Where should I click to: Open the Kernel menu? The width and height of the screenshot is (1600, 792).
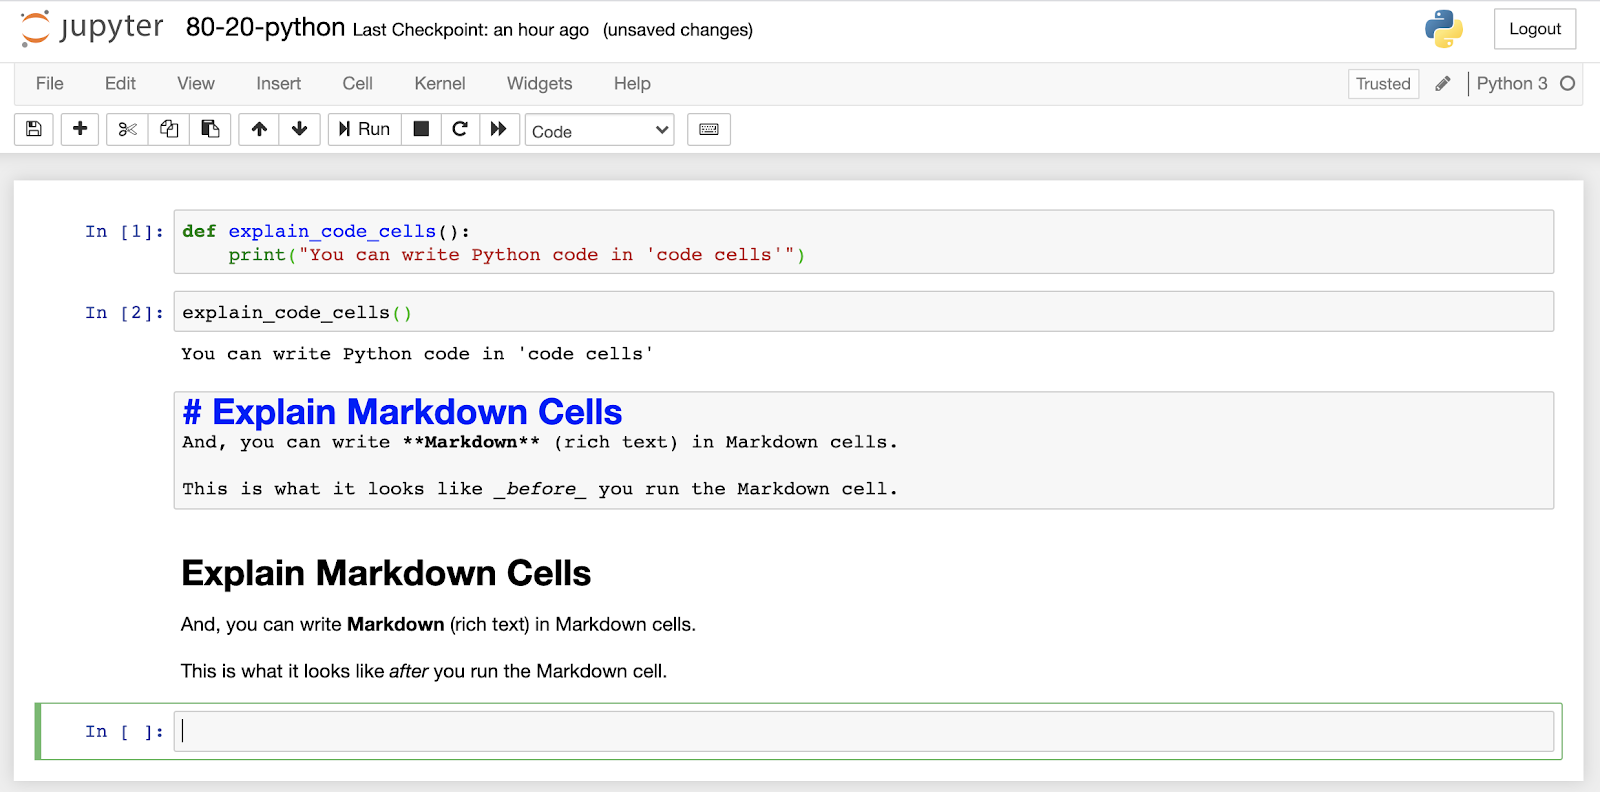440,84
